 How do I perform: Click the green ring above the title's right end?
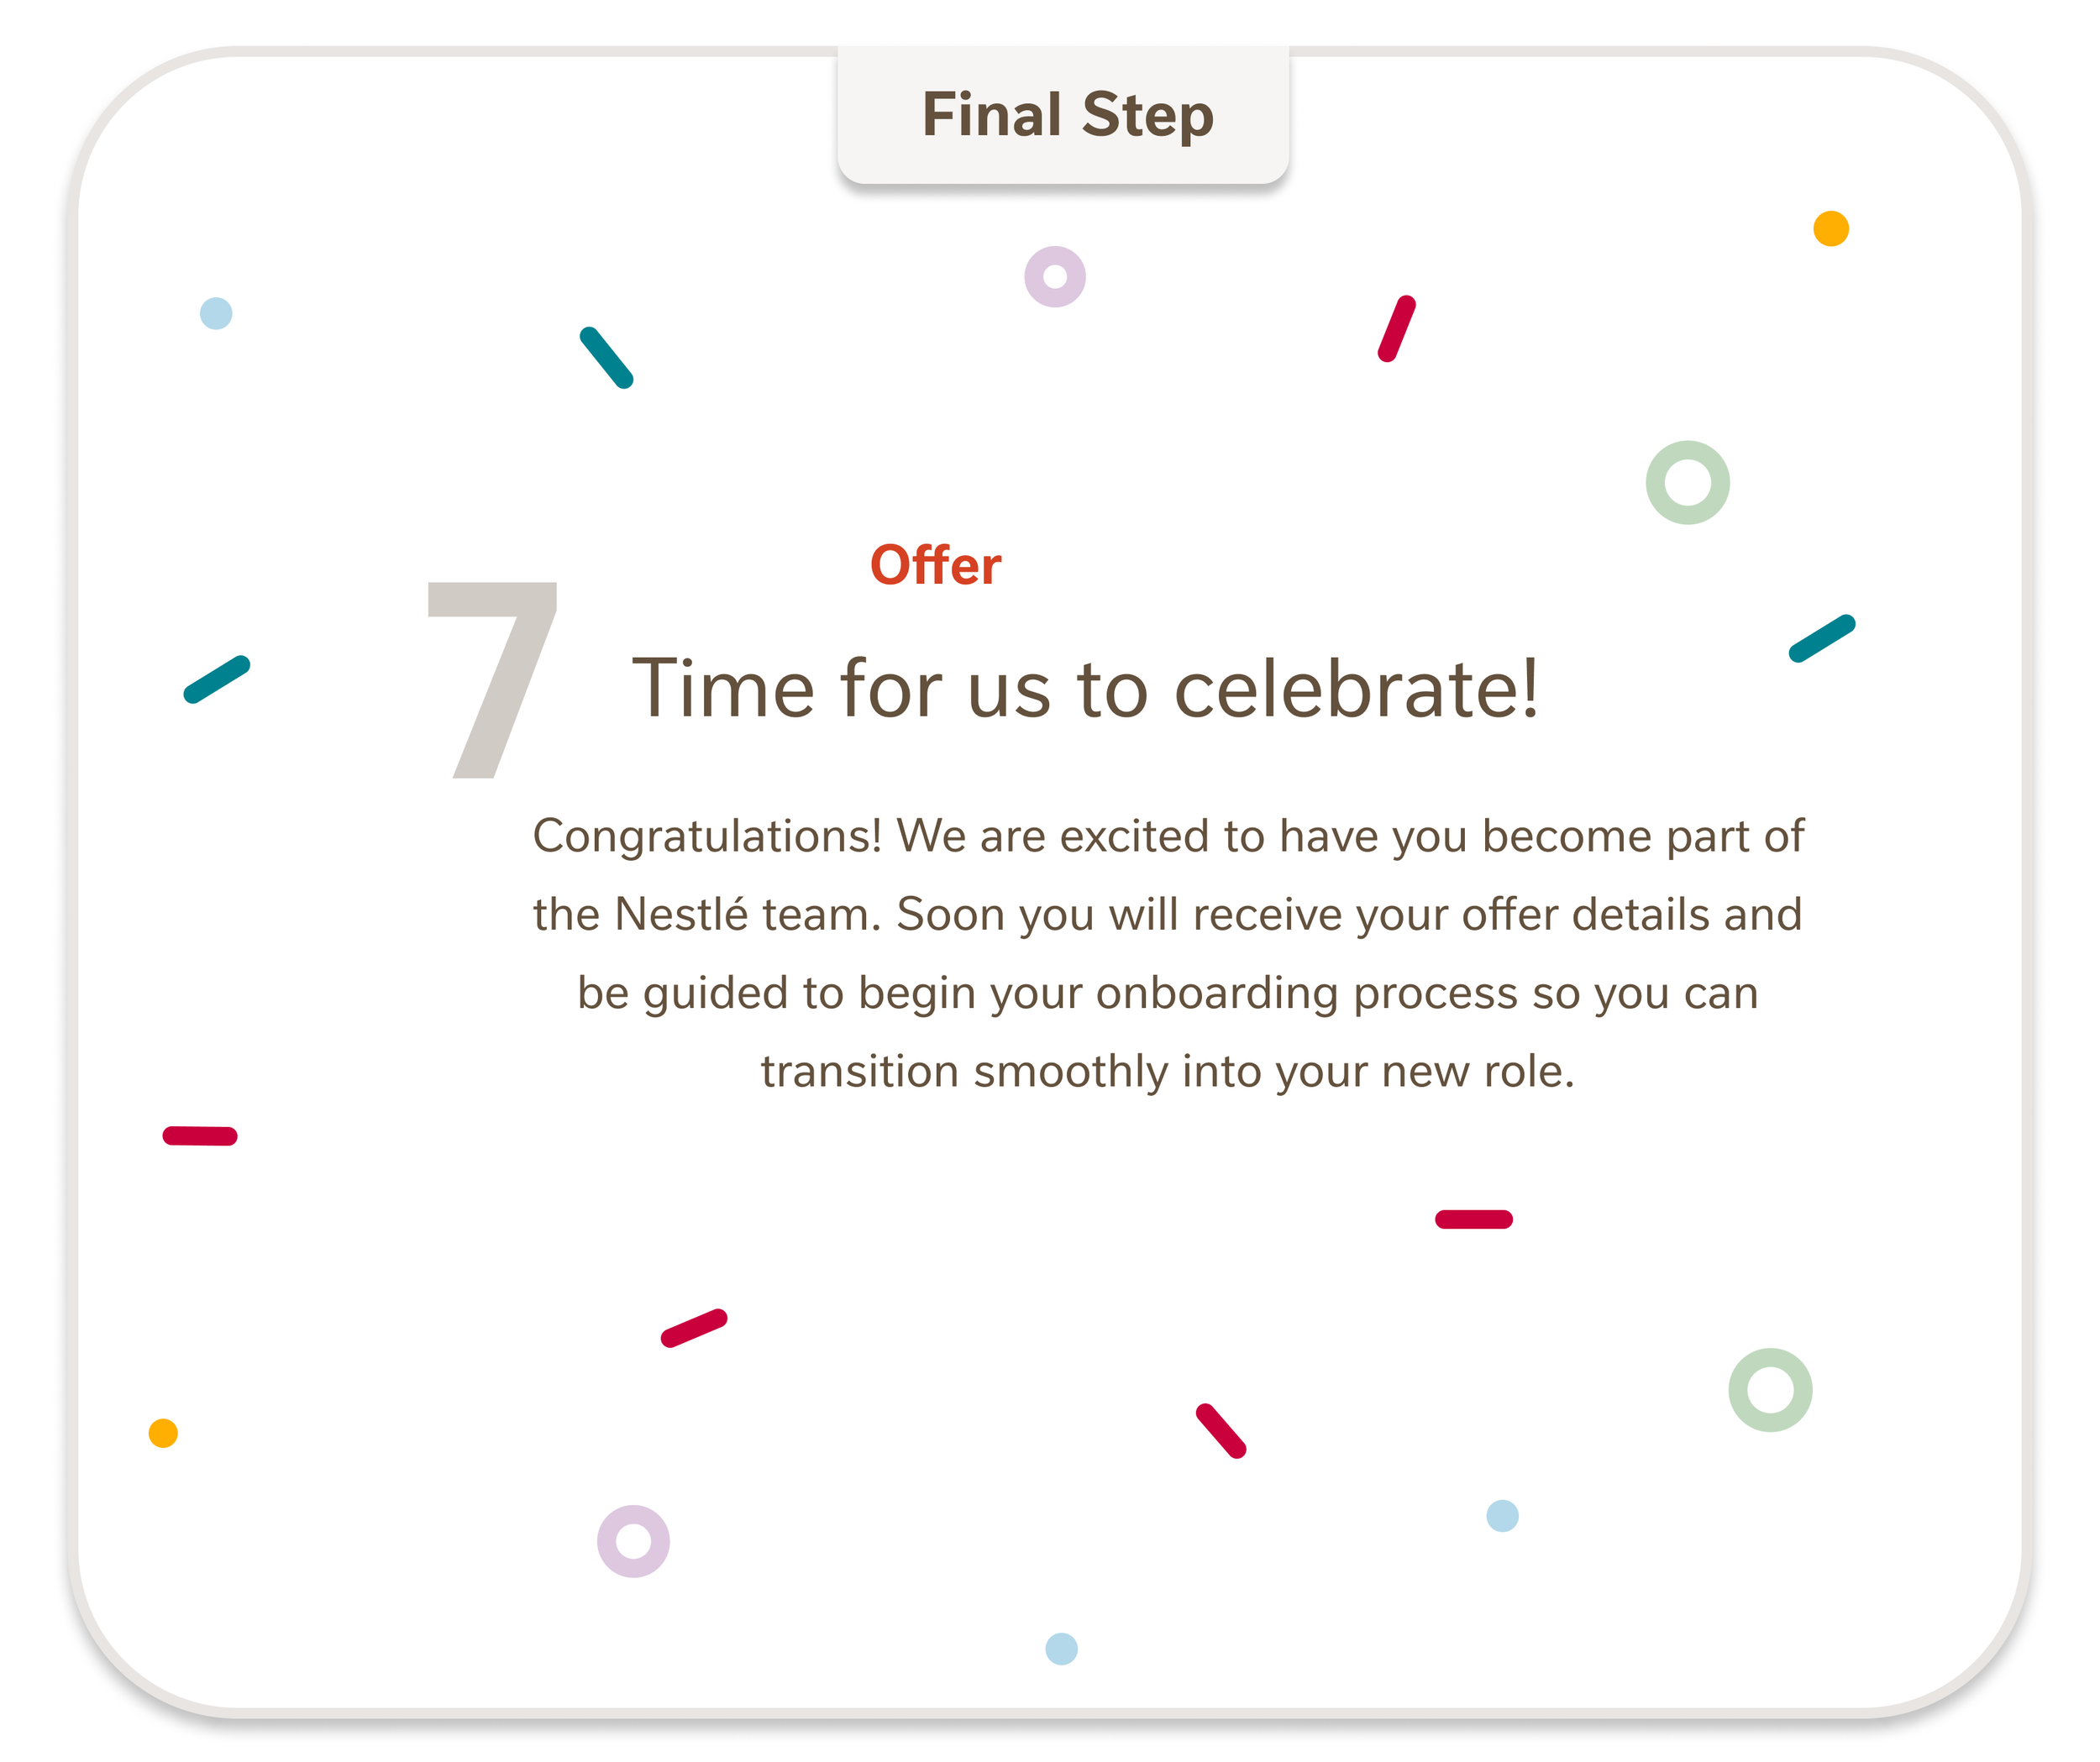click(1688, 483)
